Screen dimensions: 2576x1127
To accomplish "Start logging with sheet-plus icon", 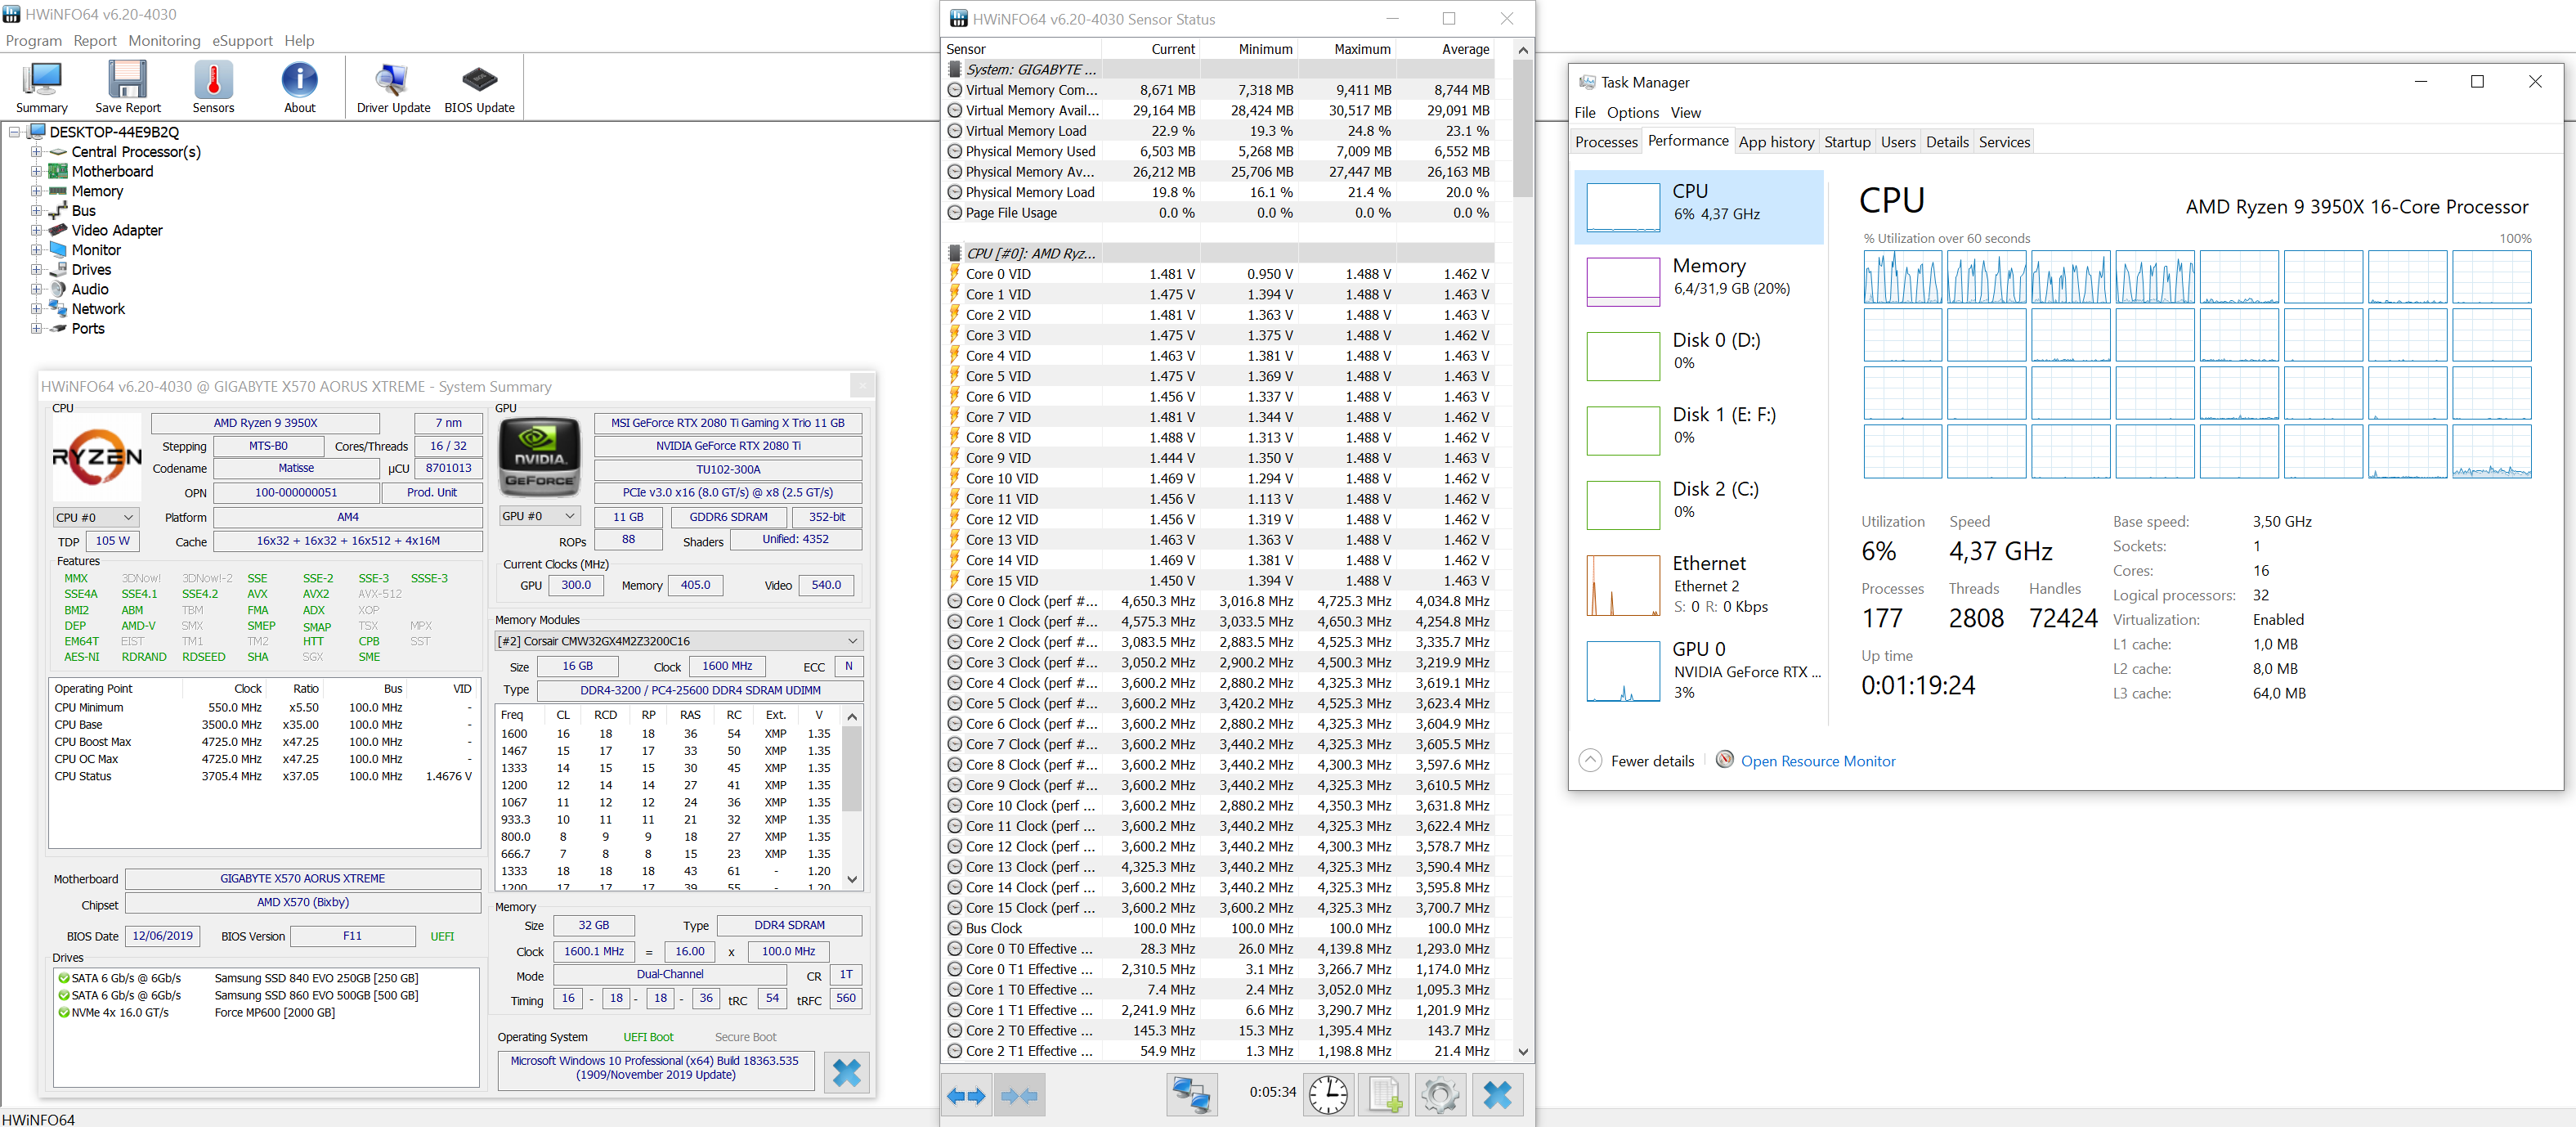I will pyautogui.click(x=1384, y=1095).
